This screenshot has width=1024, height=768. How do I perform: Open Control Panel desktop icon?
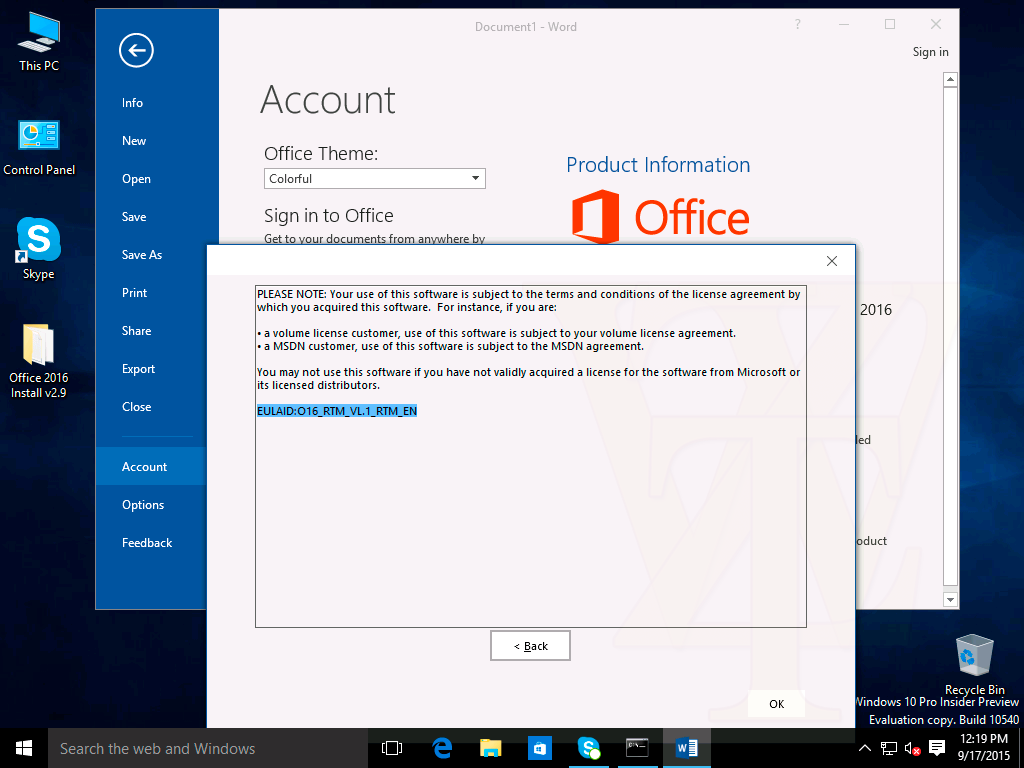coord(39,148)
